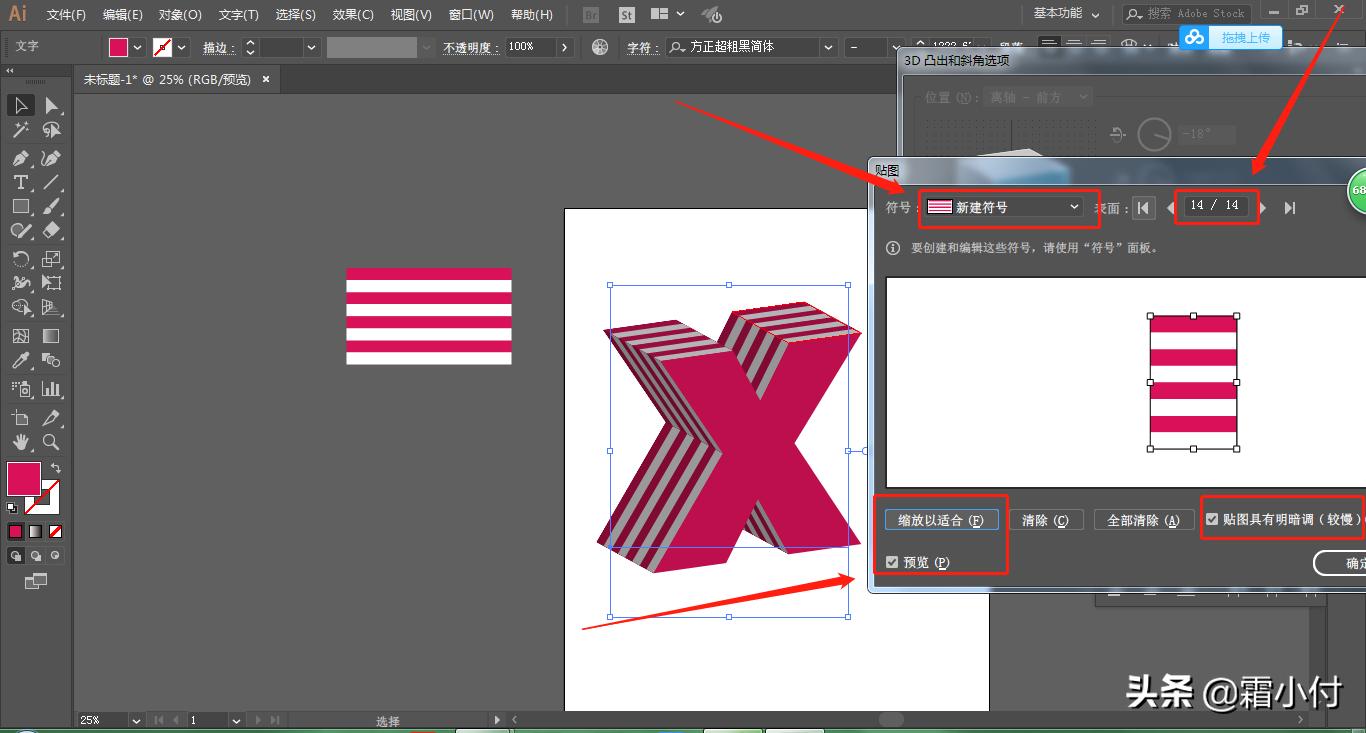The image size is (1366, 733).
Task: Select the Rotate tool
Action: [x=21, y=258]
